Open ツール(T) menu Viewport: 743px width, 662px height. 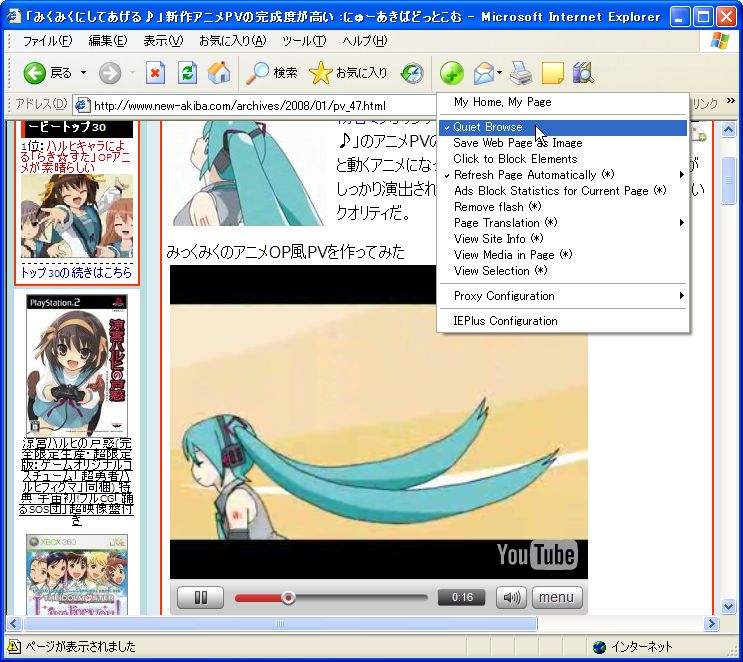pyautogui.click(x=304, y=41)
